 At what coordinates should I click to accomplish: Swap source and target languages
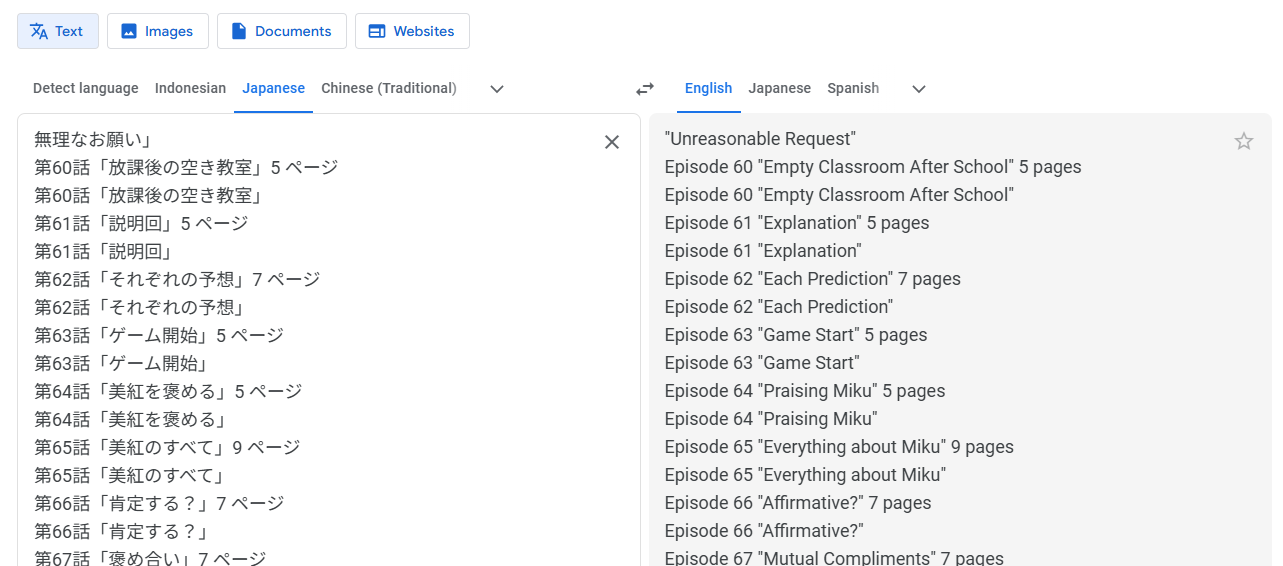[645, 89]
